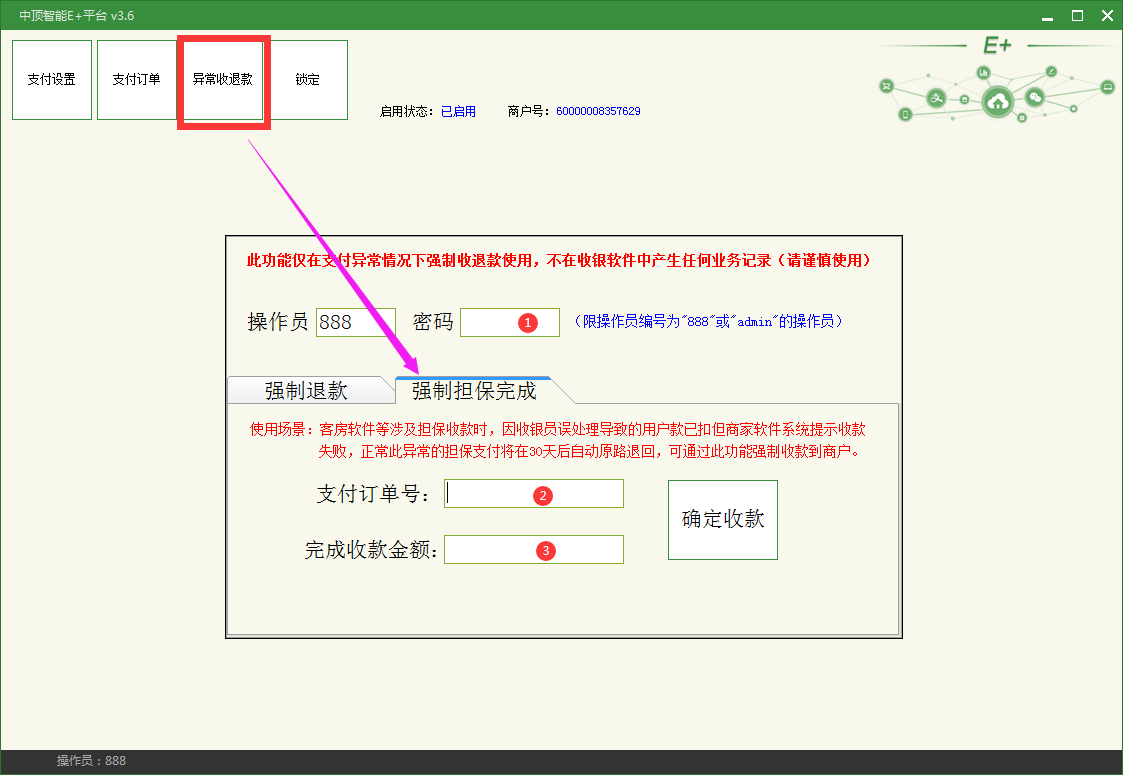Click the cloud home icon in E+ logo
The width and height of the screenshot is (1123, 775).
pyautogui.click(x=997, y=102)
